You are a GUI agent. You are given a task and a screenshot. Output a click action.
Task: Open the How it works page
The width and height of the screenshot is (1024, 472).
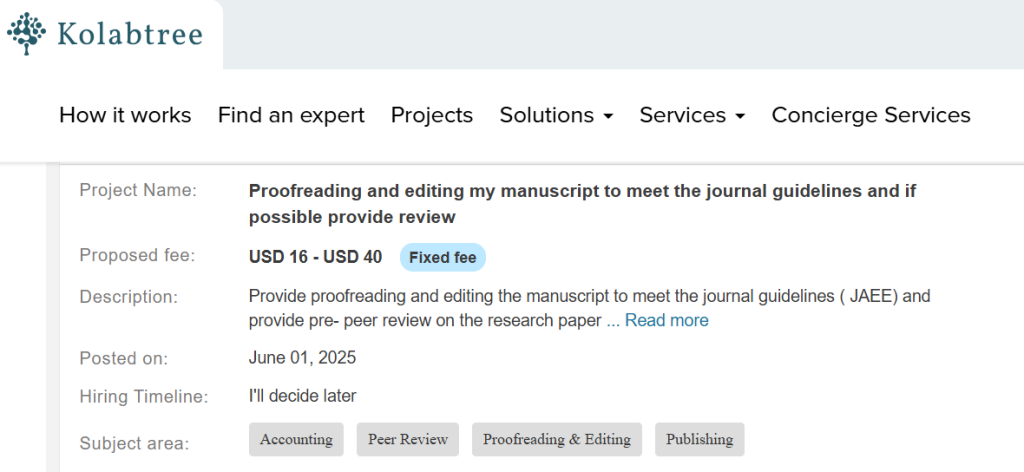125,115
